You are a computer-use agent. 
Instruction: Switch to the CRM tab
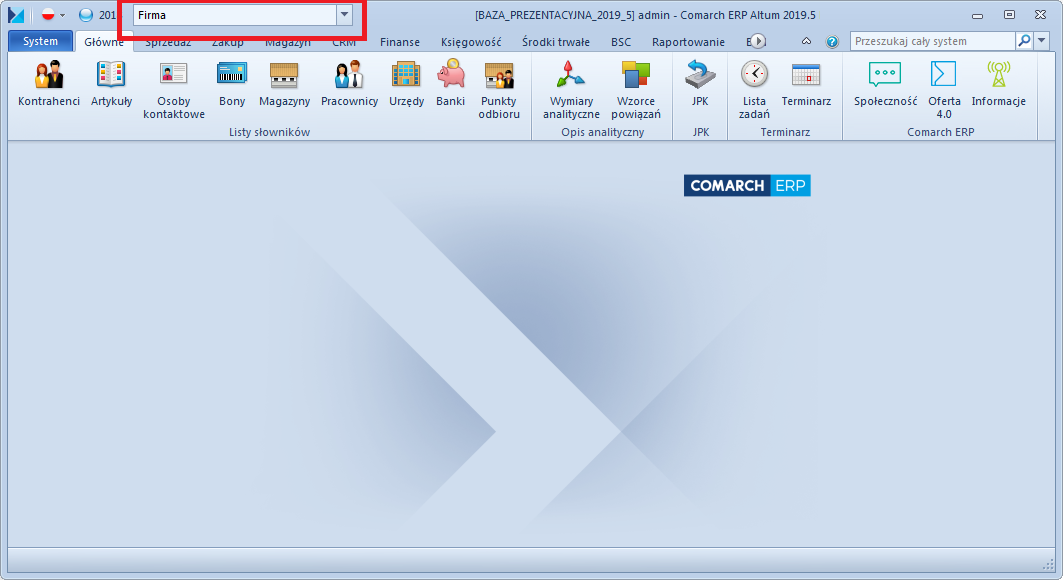click(x=344, y=42)
